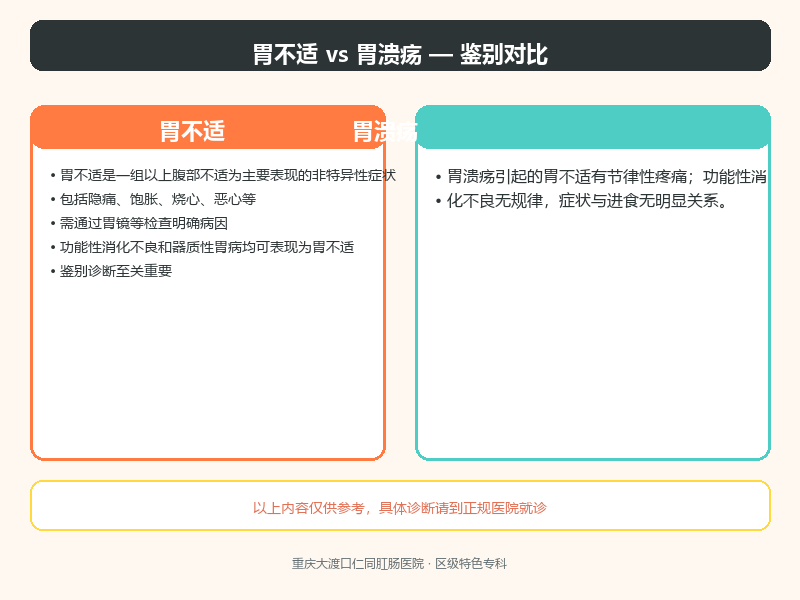This screenshot has height=600, width=800.
Task: Click disclaimer 以上内容仅供参考，具体诊断请到正规医院就诊
Action: tap(400, 508)
